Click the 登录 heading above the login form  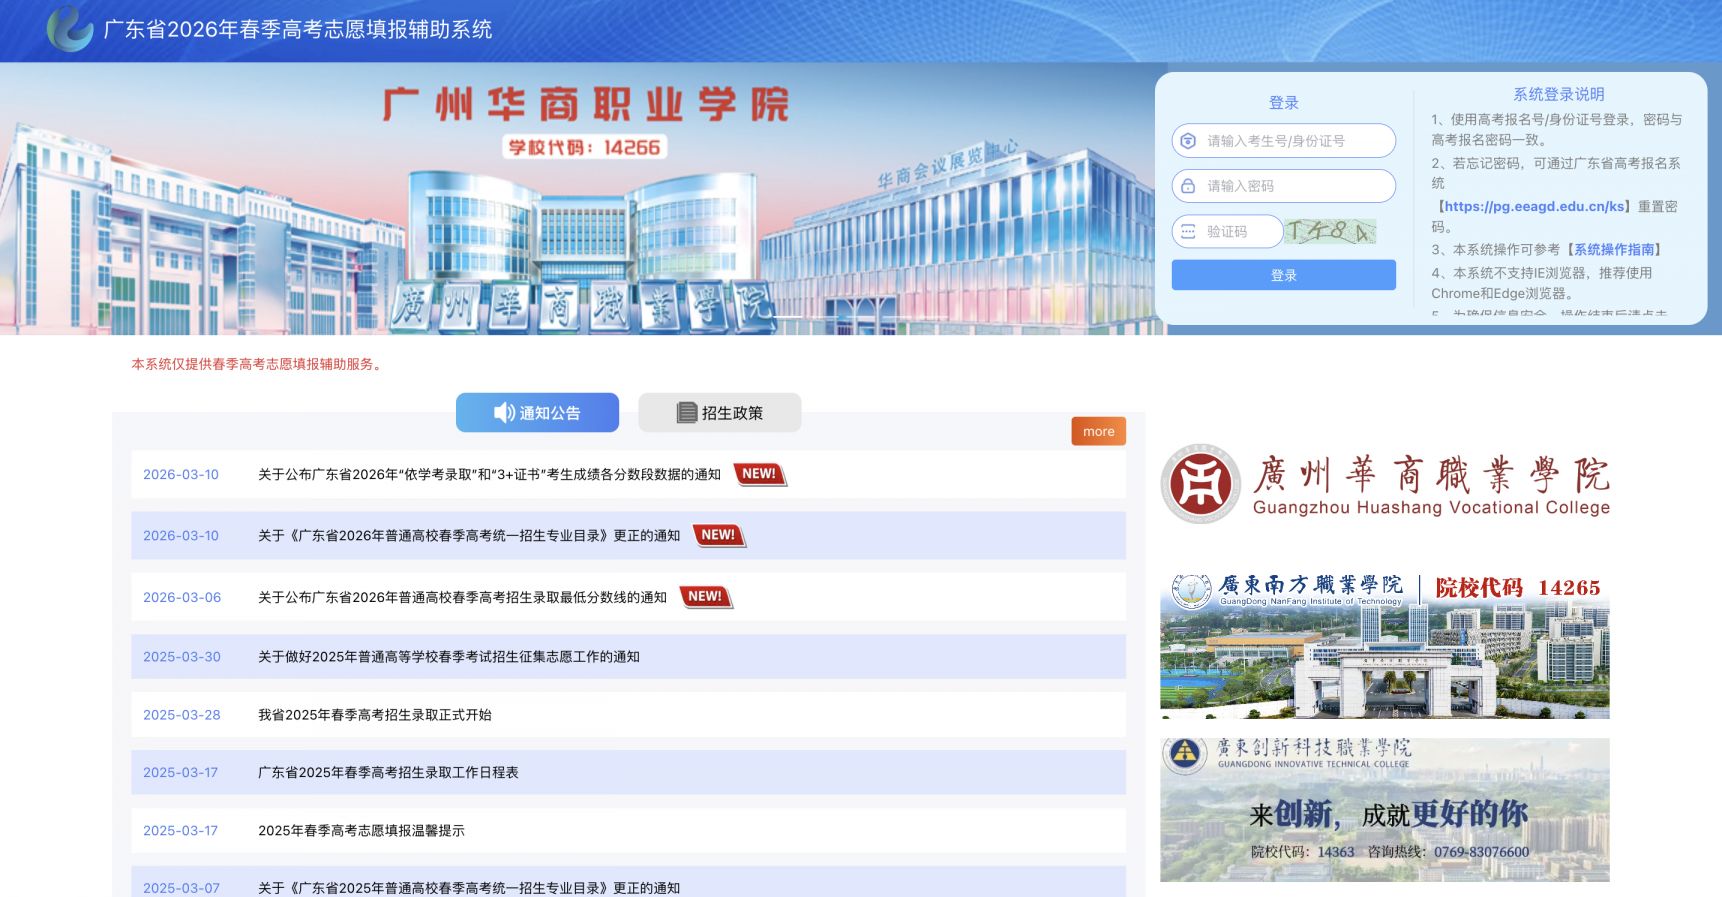(x=1284, y=103)
